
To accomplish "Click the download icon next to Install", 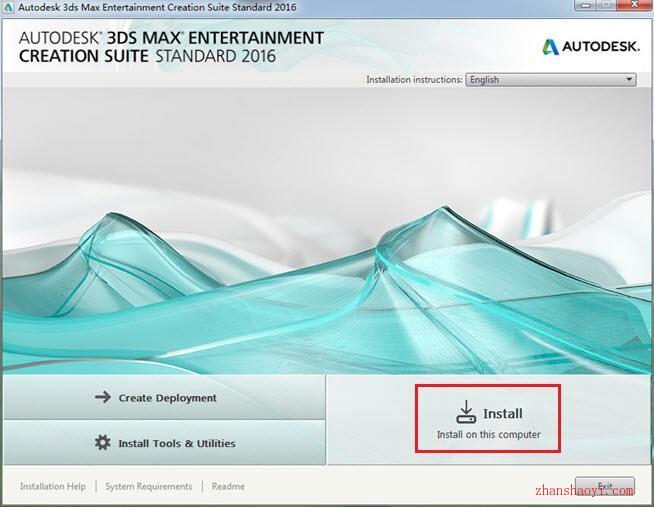I will pos(466,412).
